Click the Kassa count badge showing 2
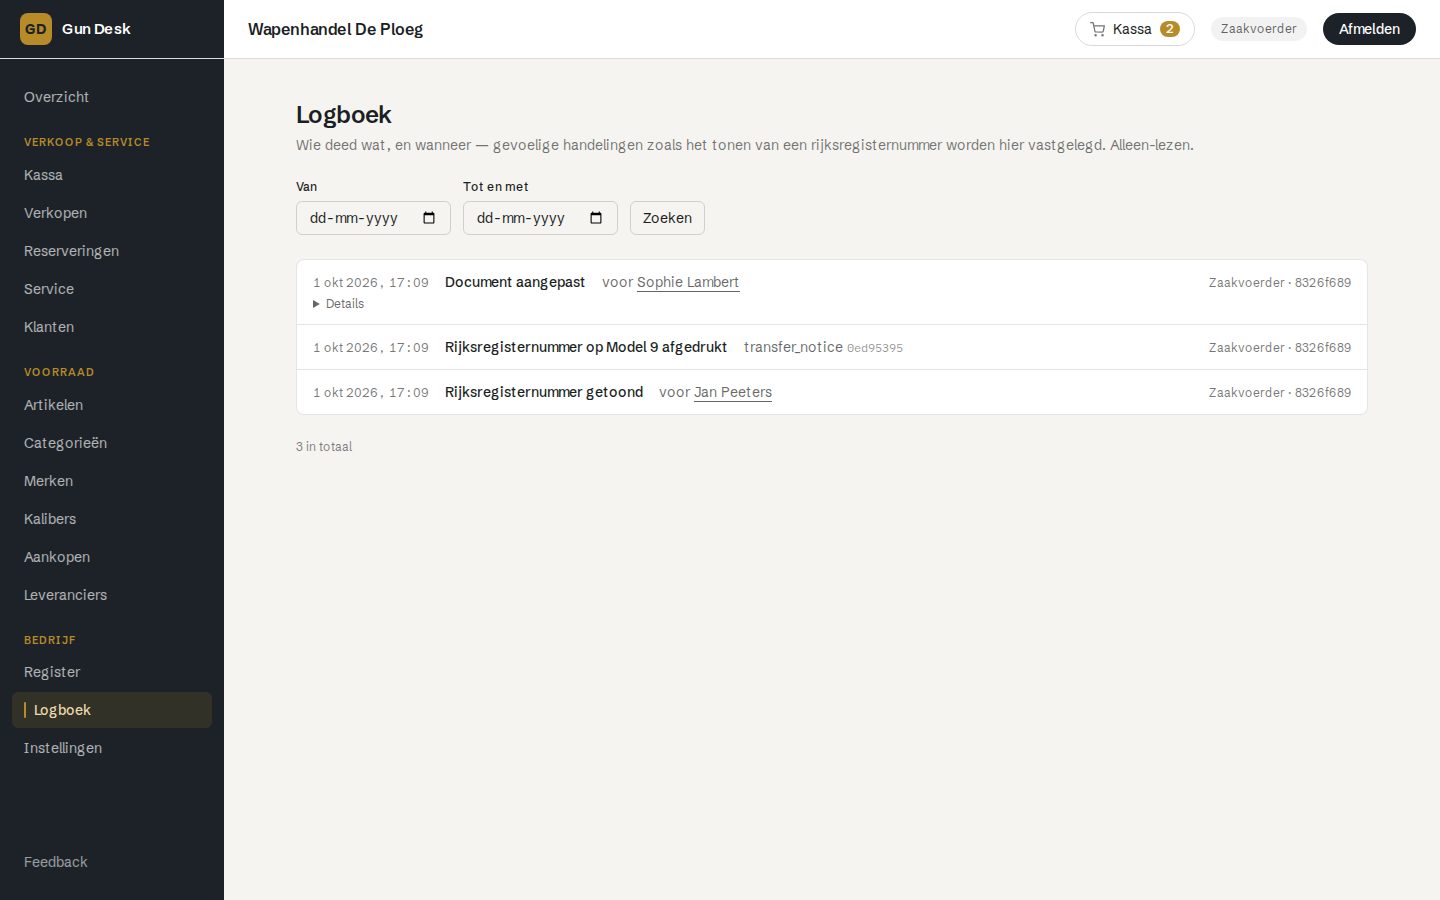This screenshot has height=900, width=1440. pyautogui.click(x=1169, y=29)
